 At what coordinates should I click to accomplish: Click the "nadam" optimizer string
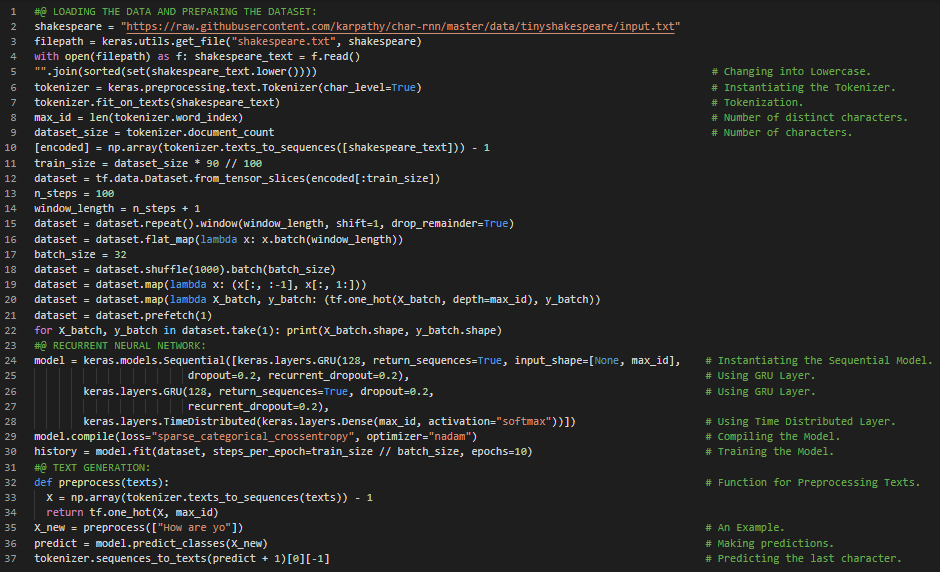pyautogui.click(x=448, y=437)
